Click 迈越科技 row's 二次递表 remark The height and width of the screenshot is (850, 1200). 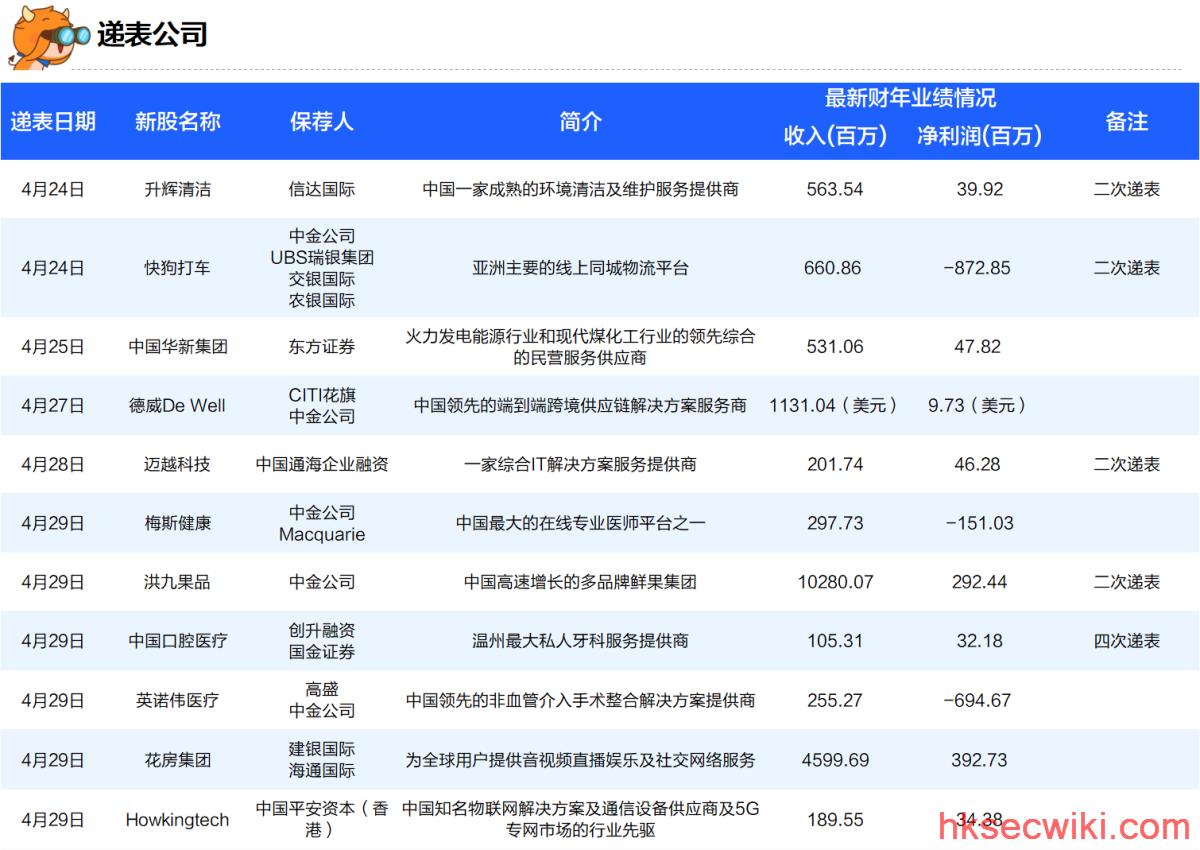[x=1127, y=464]
